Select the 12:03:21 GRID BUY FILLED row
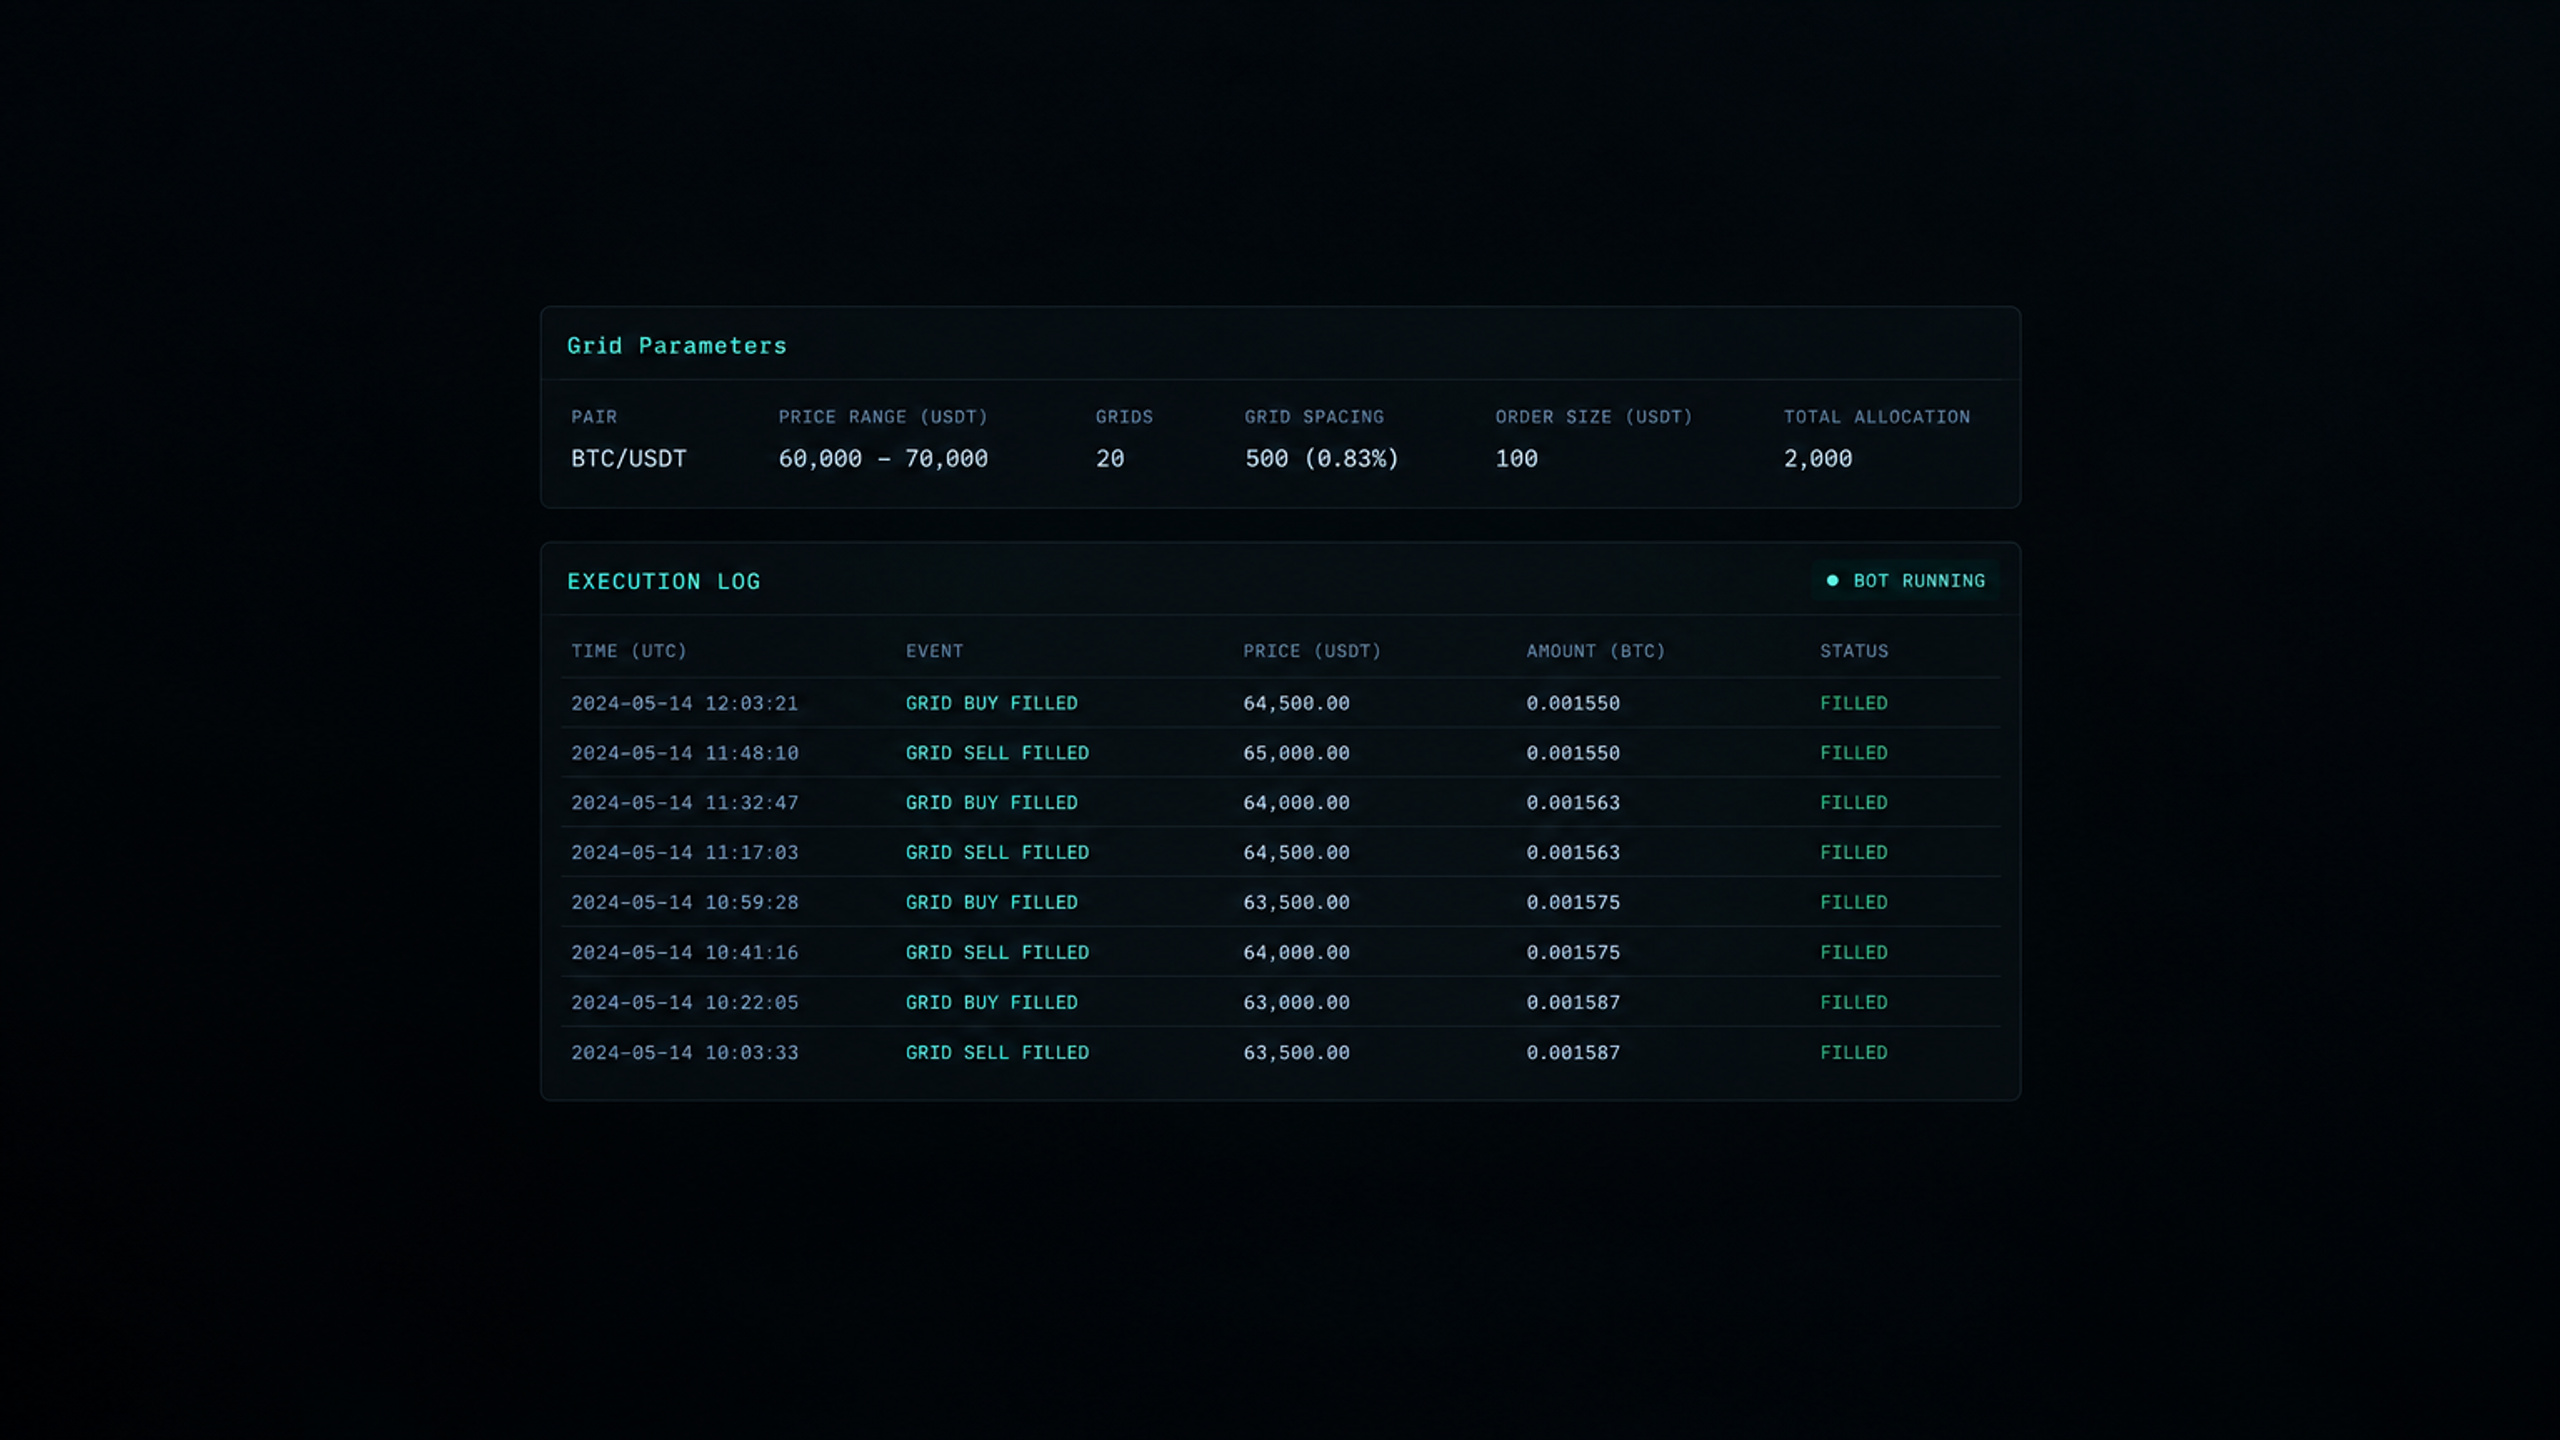Image resolution: width=2560 pixels, height=1440 pixels. tap(1280, 703)
